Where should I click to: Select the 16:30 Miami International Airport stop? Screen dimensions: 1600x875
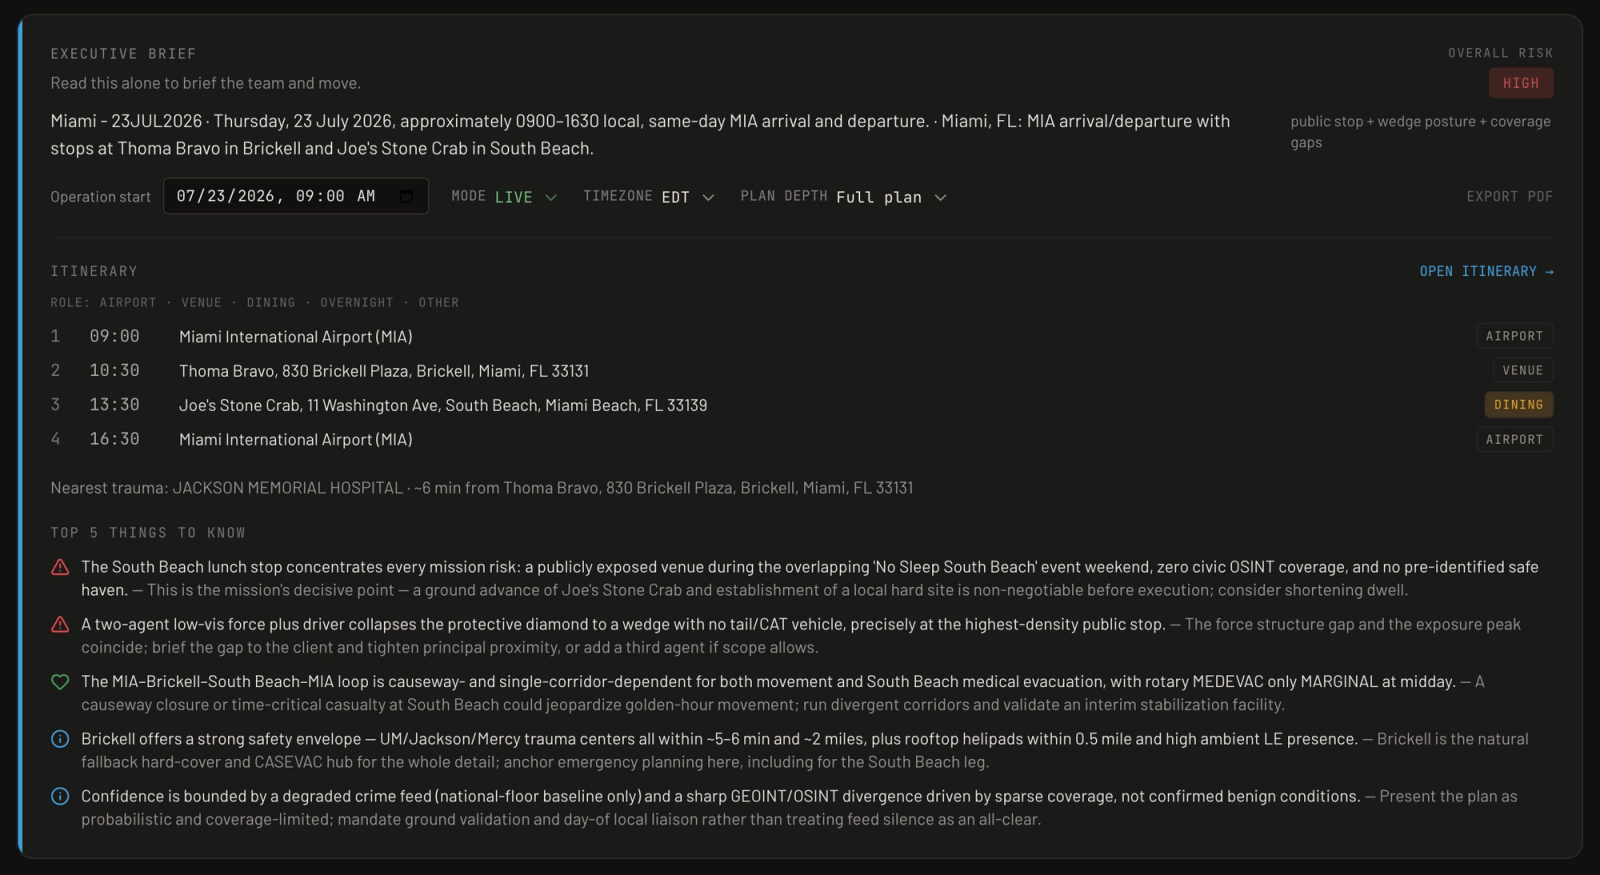coord(801,439)
